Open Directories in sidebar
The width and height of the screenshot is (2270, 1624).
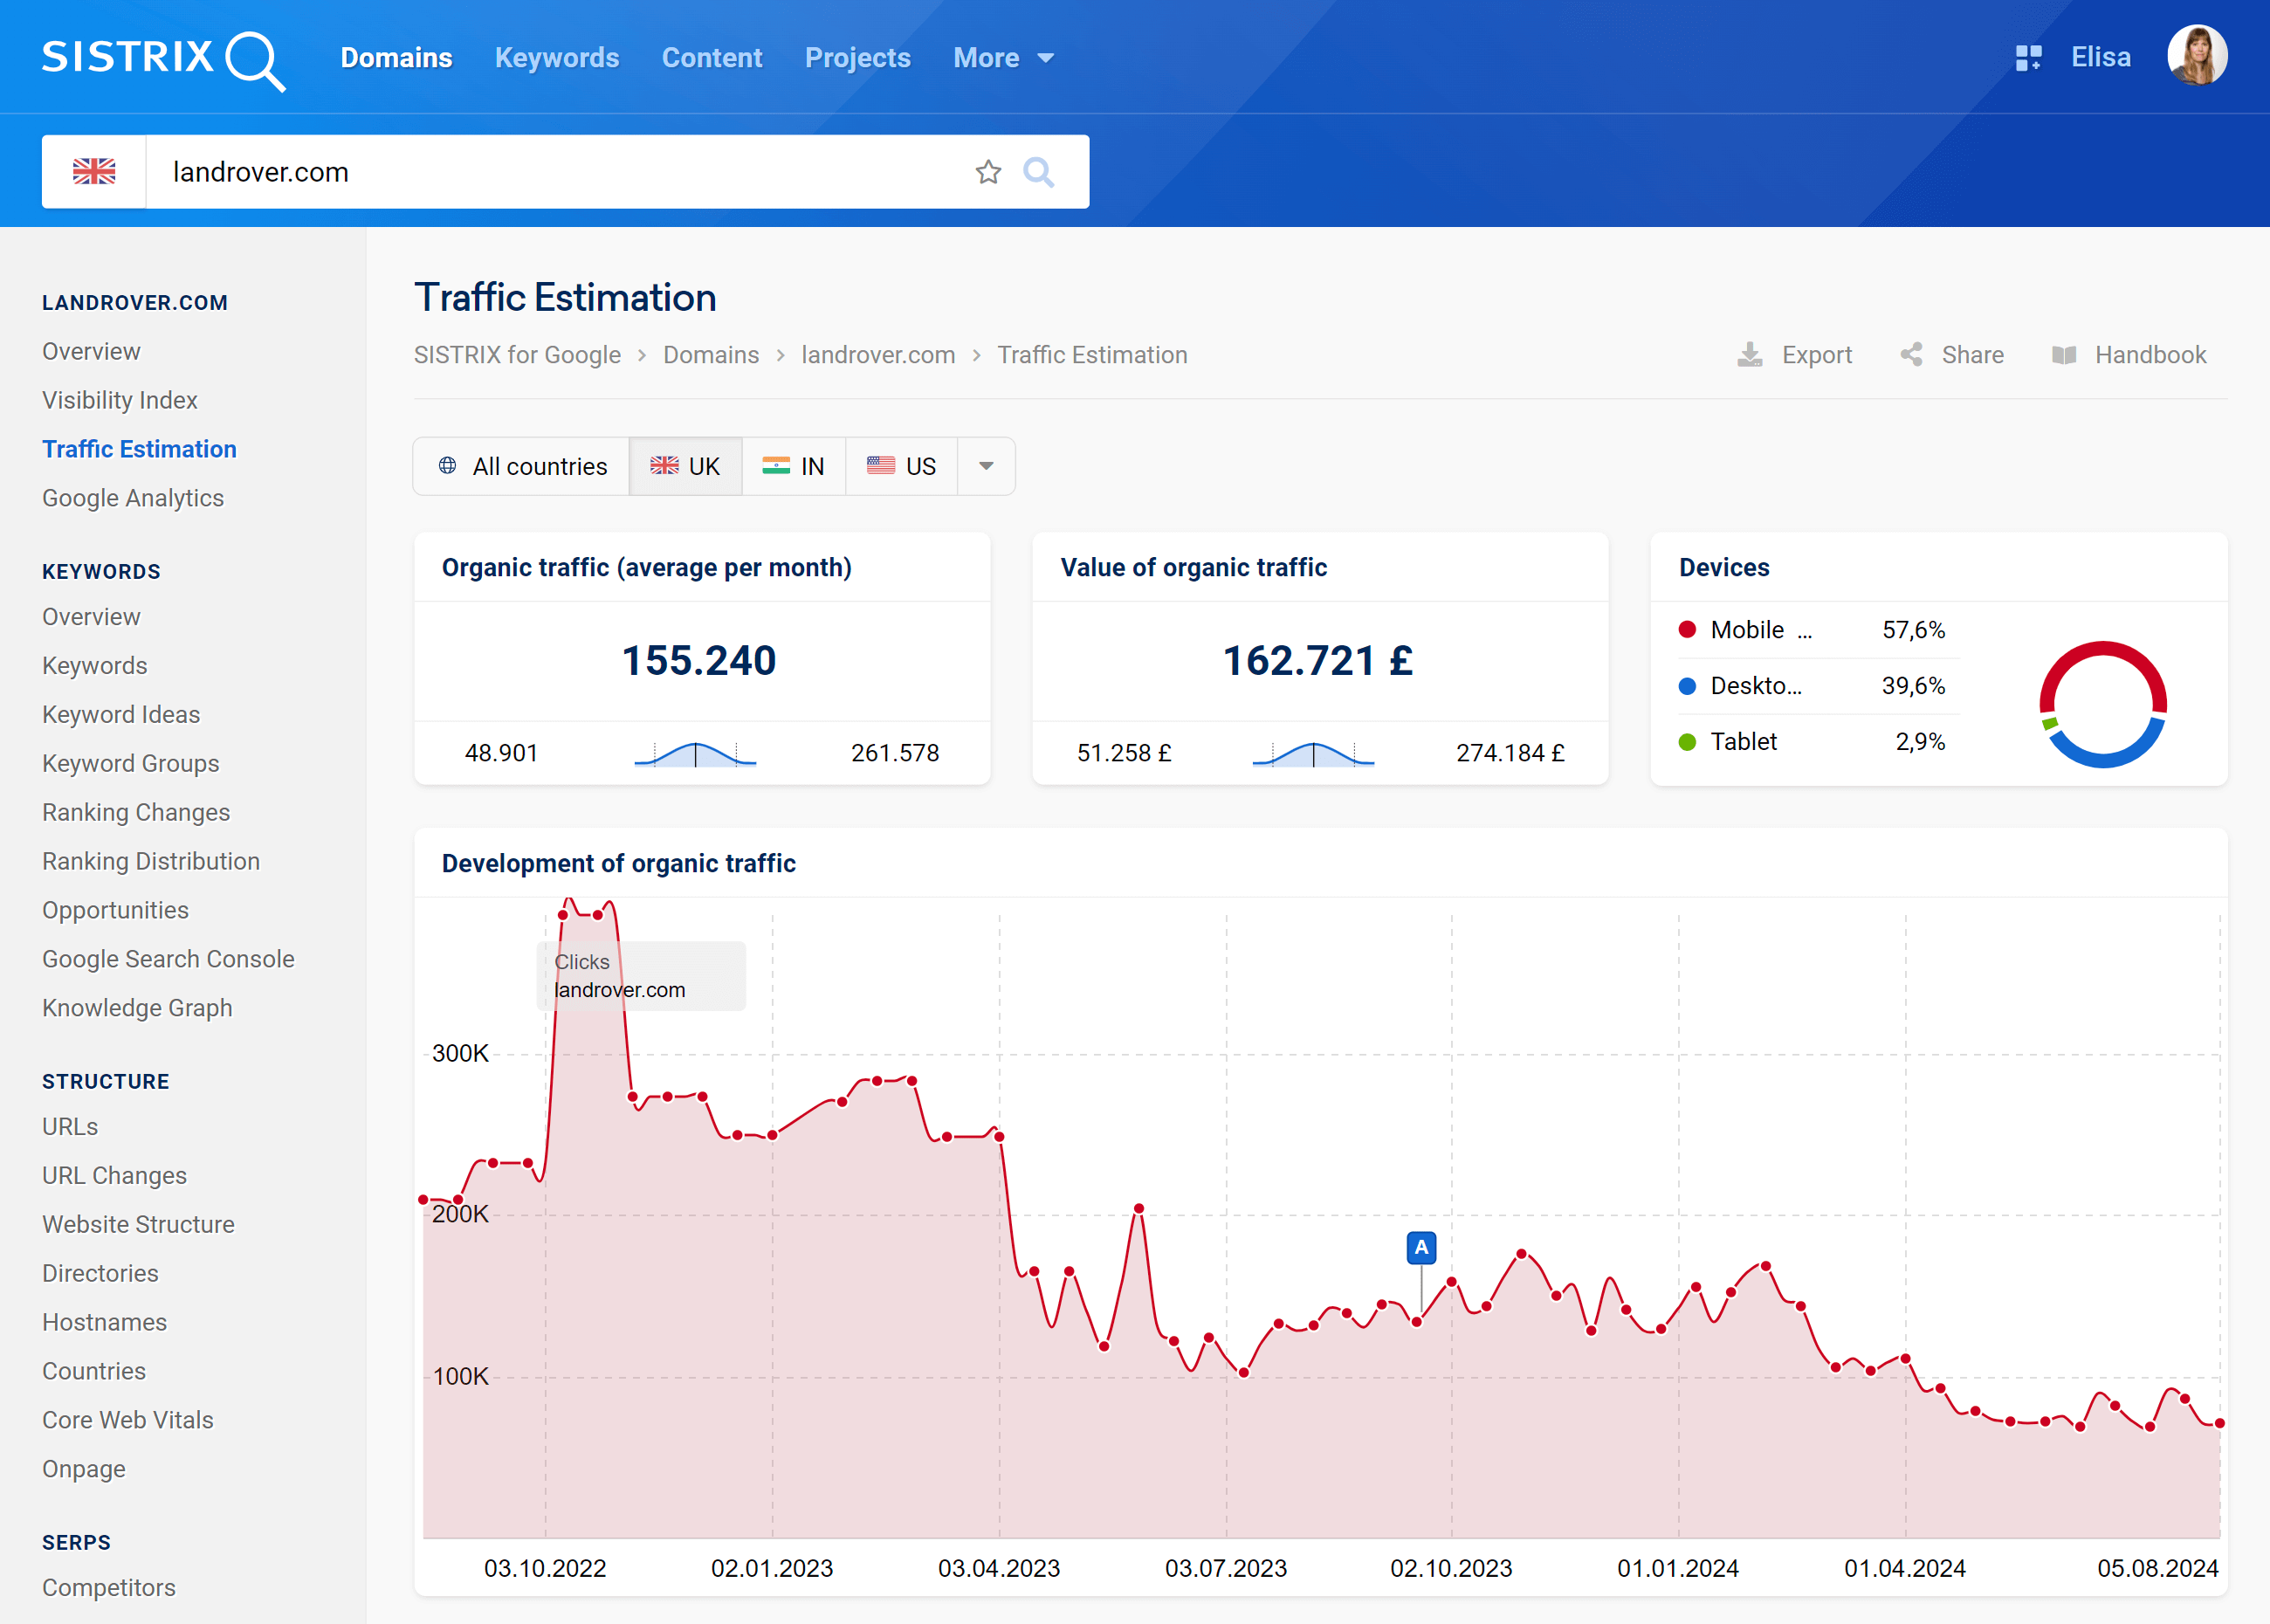tap(100, 1274)
